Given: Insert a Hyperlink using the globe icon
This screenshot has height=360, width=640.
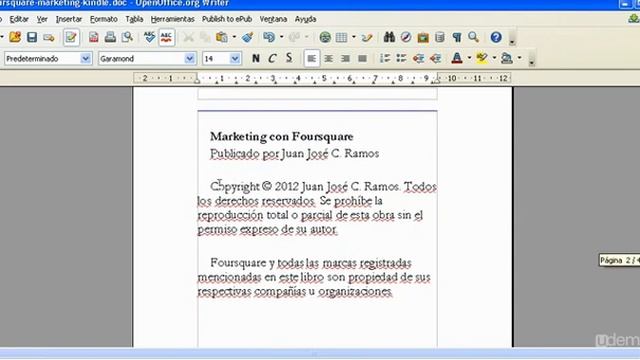Looking at the screenshot, I should tap(325, 37).
